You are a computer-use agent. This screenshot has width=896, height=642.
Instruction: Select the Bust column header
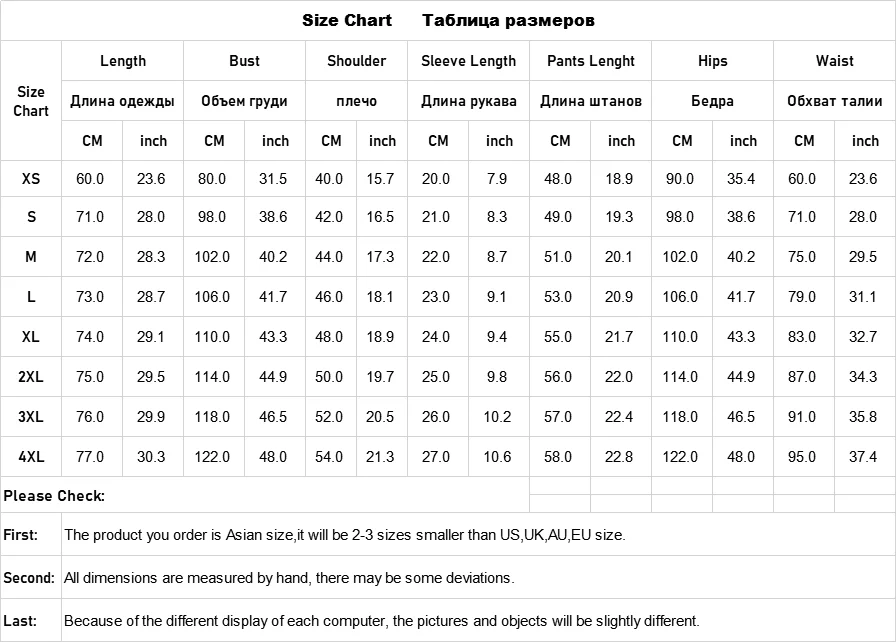pyautogui.click(x=244, y=61)
